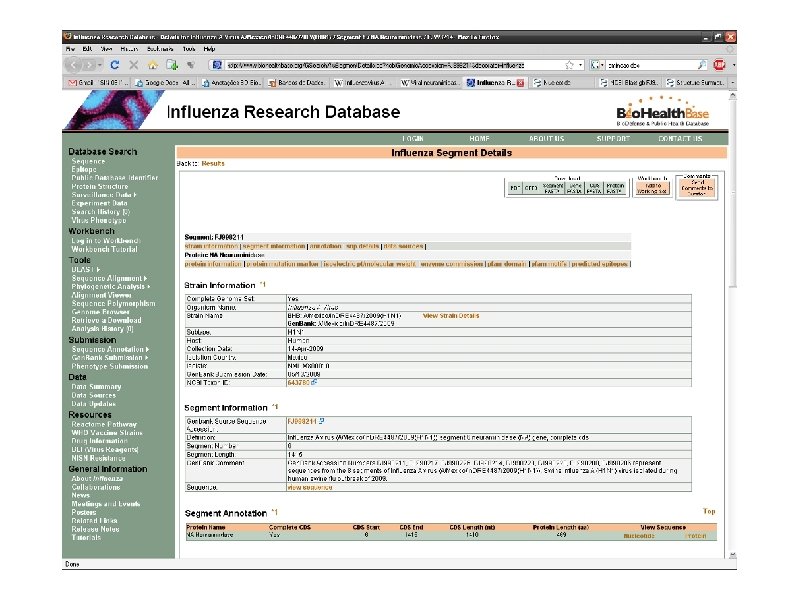Screen dimensions: 800x600
Task: Go back with the browser Back arrow
Action: coord(73,65)
